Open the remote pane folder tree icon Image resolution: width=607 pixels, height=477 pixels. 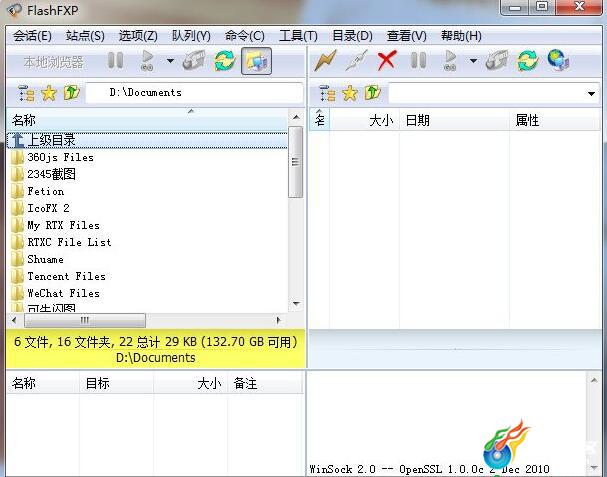pos(328,93)
